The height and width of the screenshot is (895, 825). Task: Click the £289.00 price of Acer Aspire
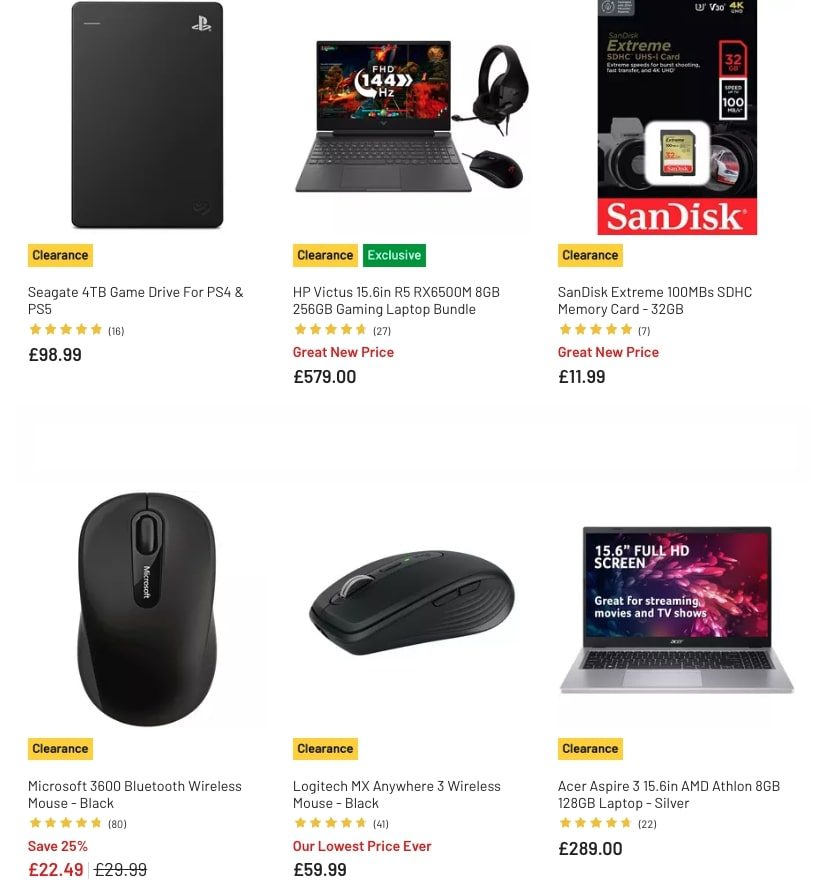point(590,849)
